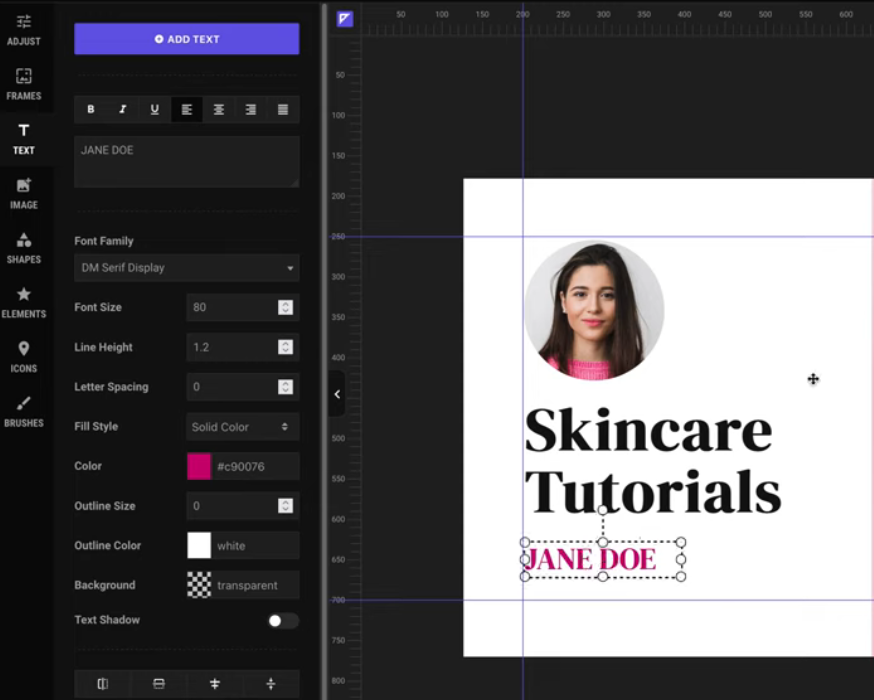Go to the Elements tab
This screenshot has width=874, height=700.
(24, 302)
